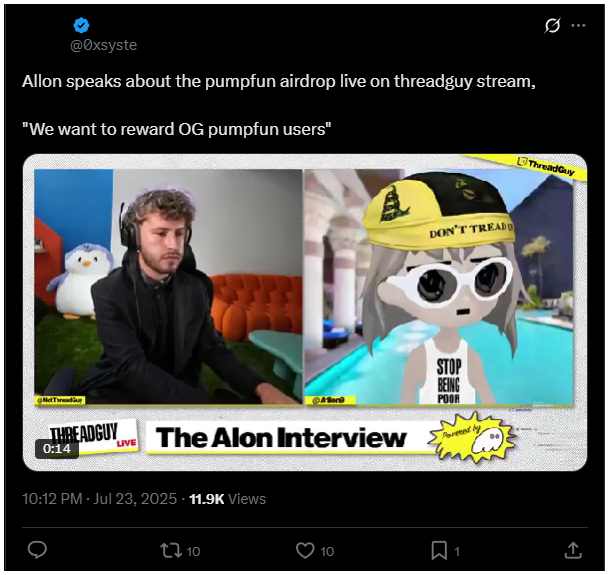Repost this tweet via the retweet icon
The width and height of the screenshot is (609, 575).
coord(171,551)
